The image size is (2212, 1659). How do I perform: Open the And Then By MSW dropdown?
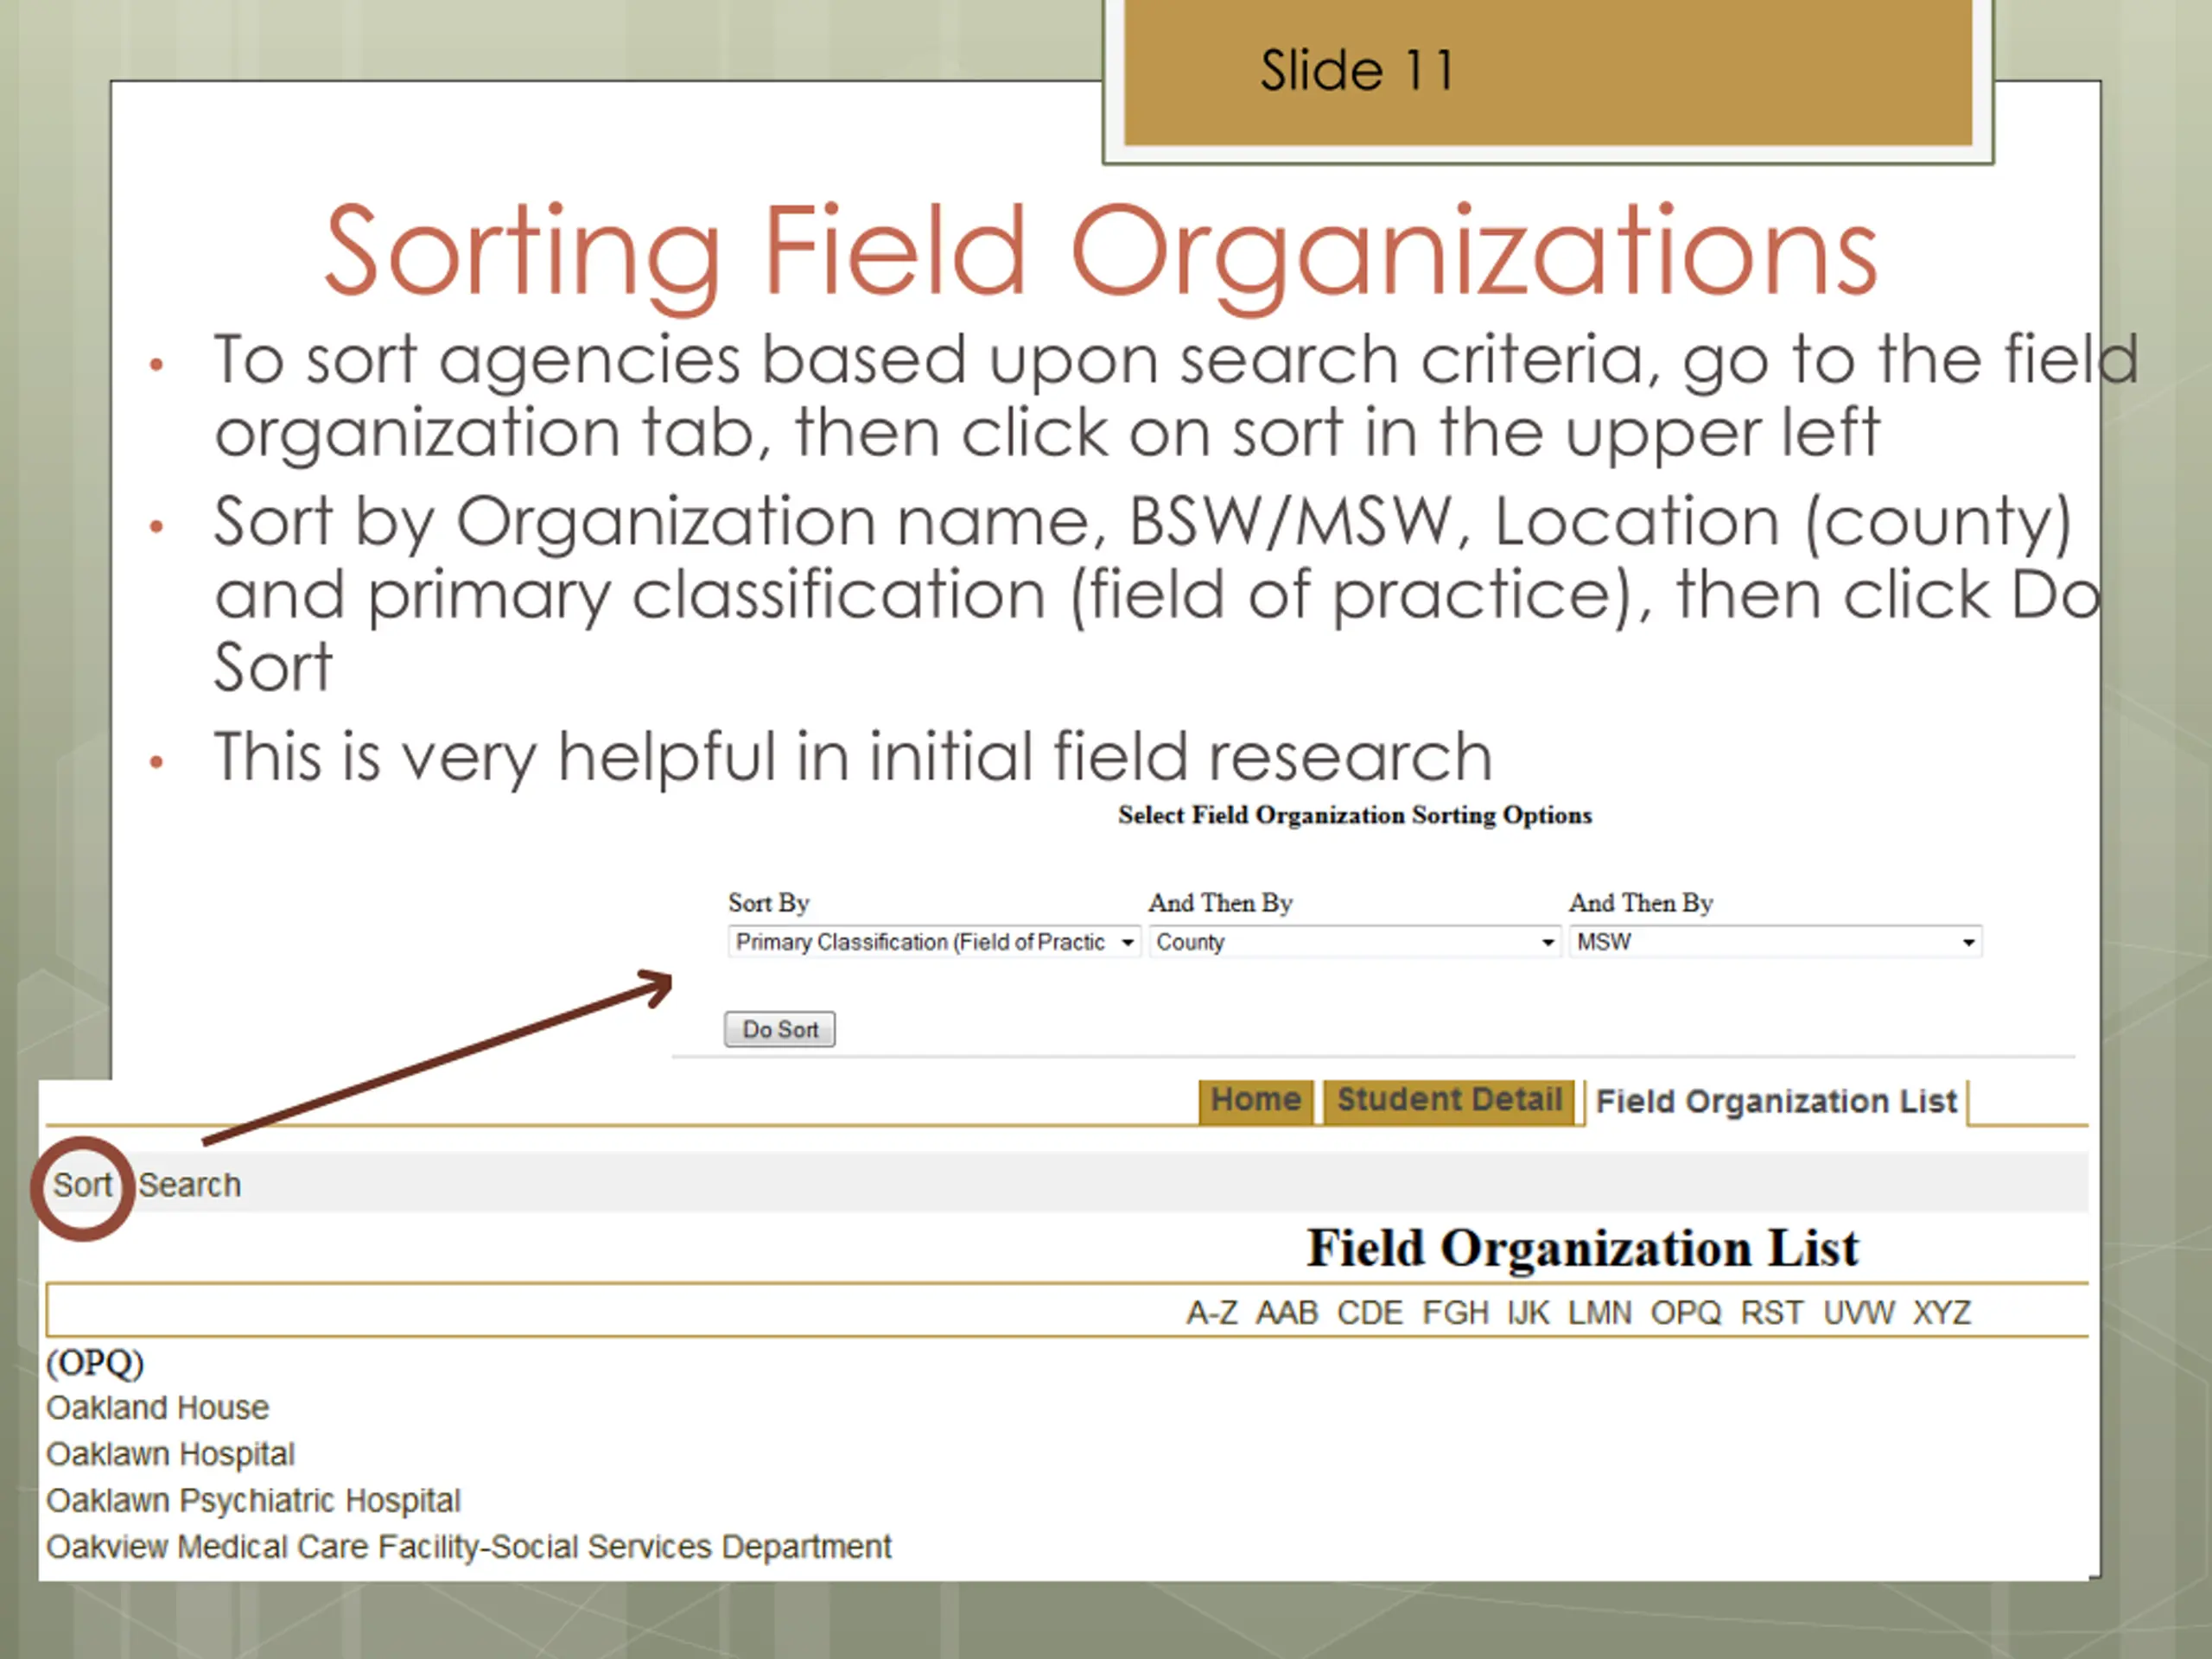(x=1775, y=942)
